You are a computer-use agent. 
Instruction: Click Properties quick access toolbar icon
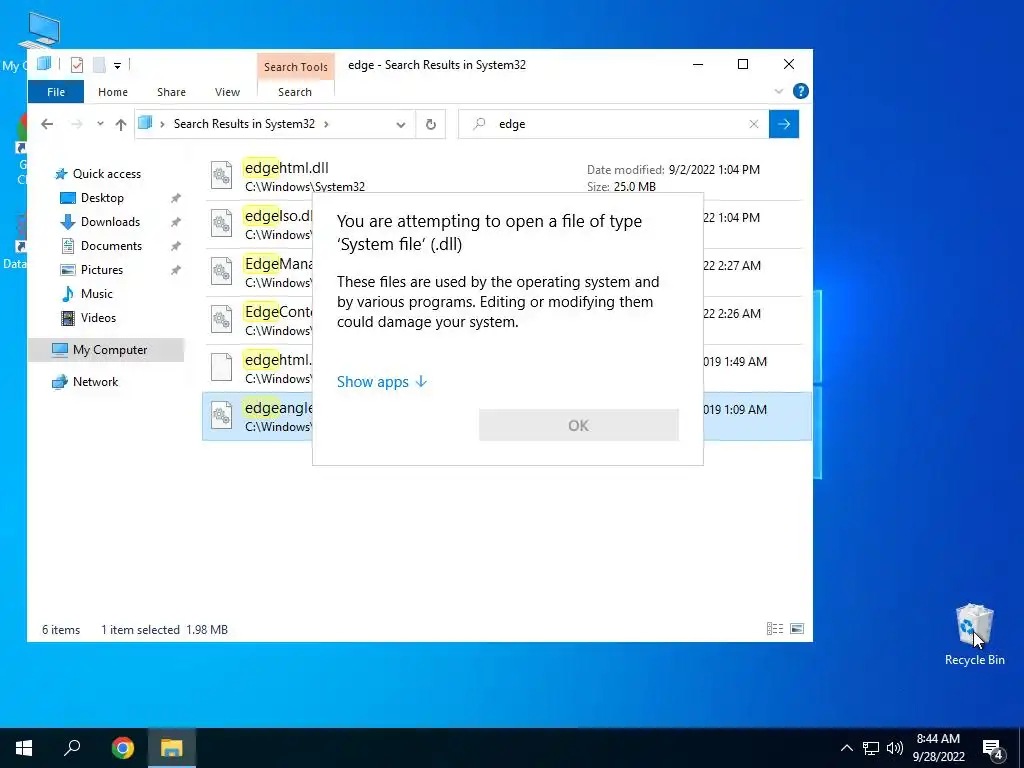77,65
